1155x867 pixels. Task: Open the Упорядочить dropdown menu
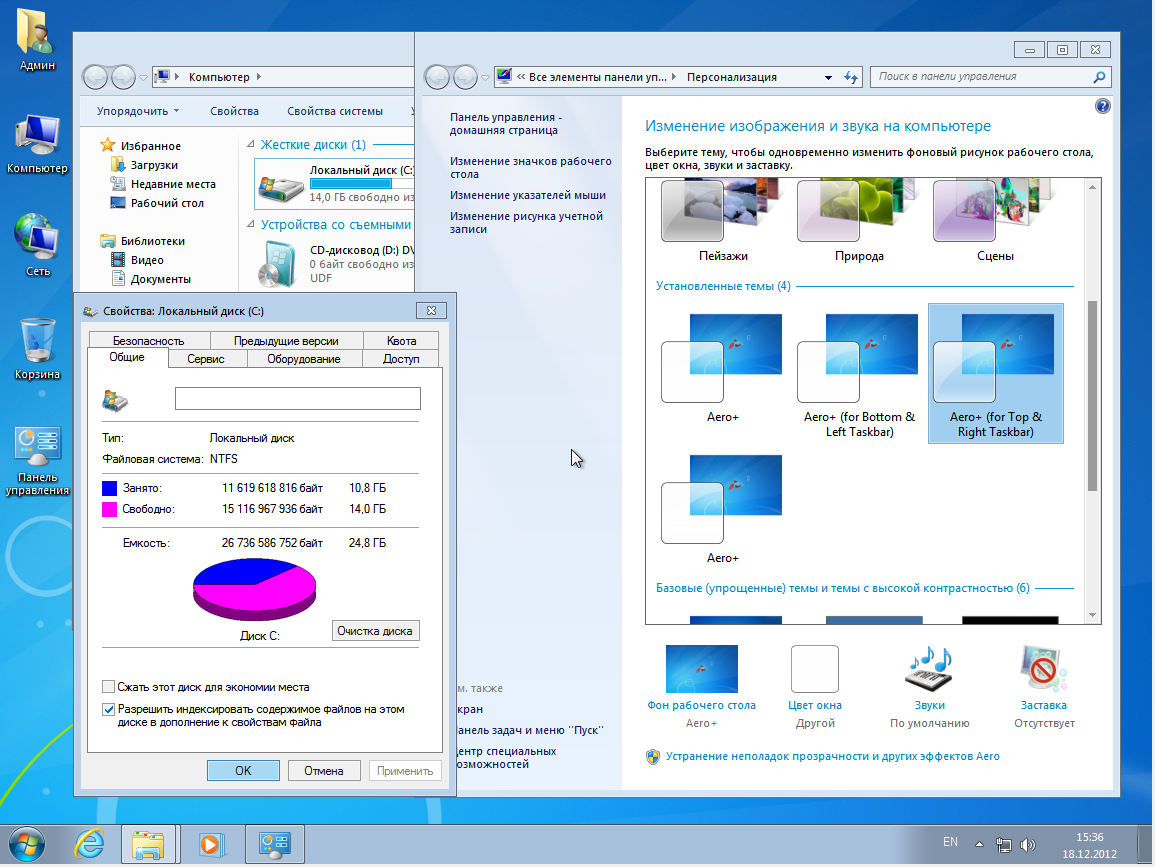138,111
